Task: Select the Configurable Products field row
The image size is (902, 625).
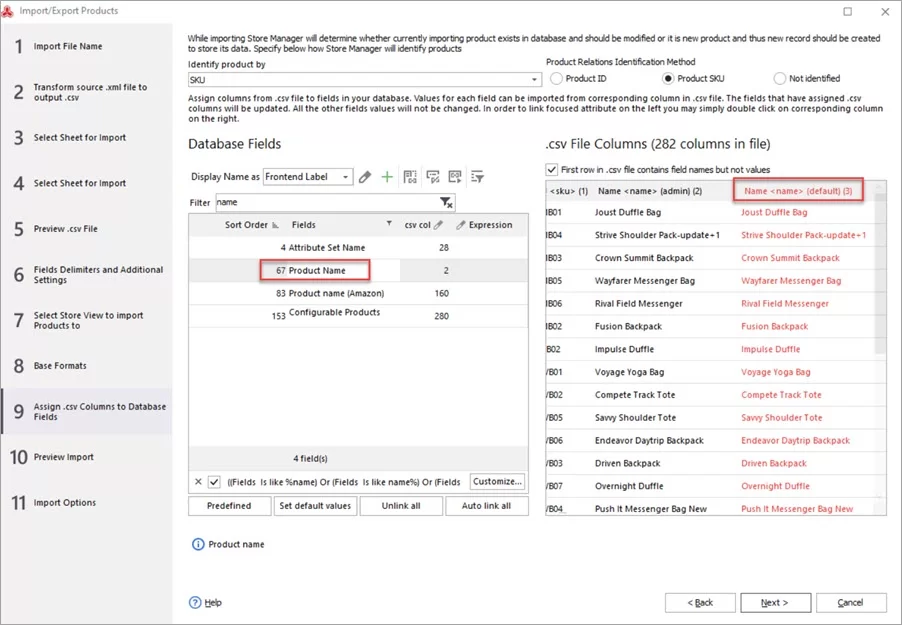Action: click(x=358, y=316)
